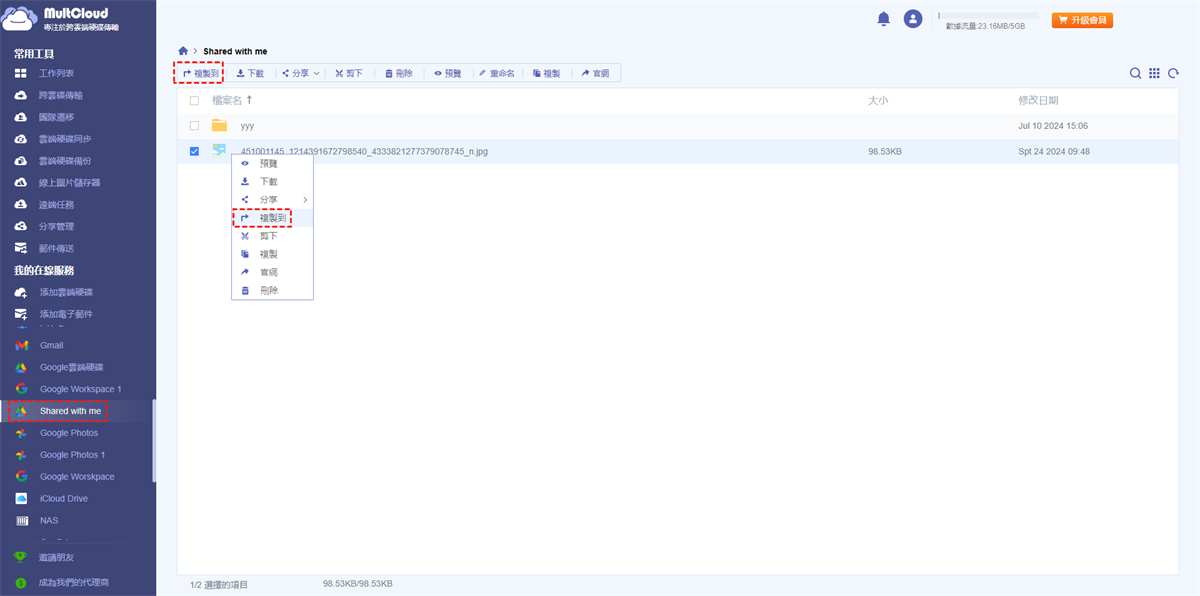Click 邀請朋友 at sidebar bottom
The height and width of the screenshot is (596, 1200).
[x=56, y=558]
